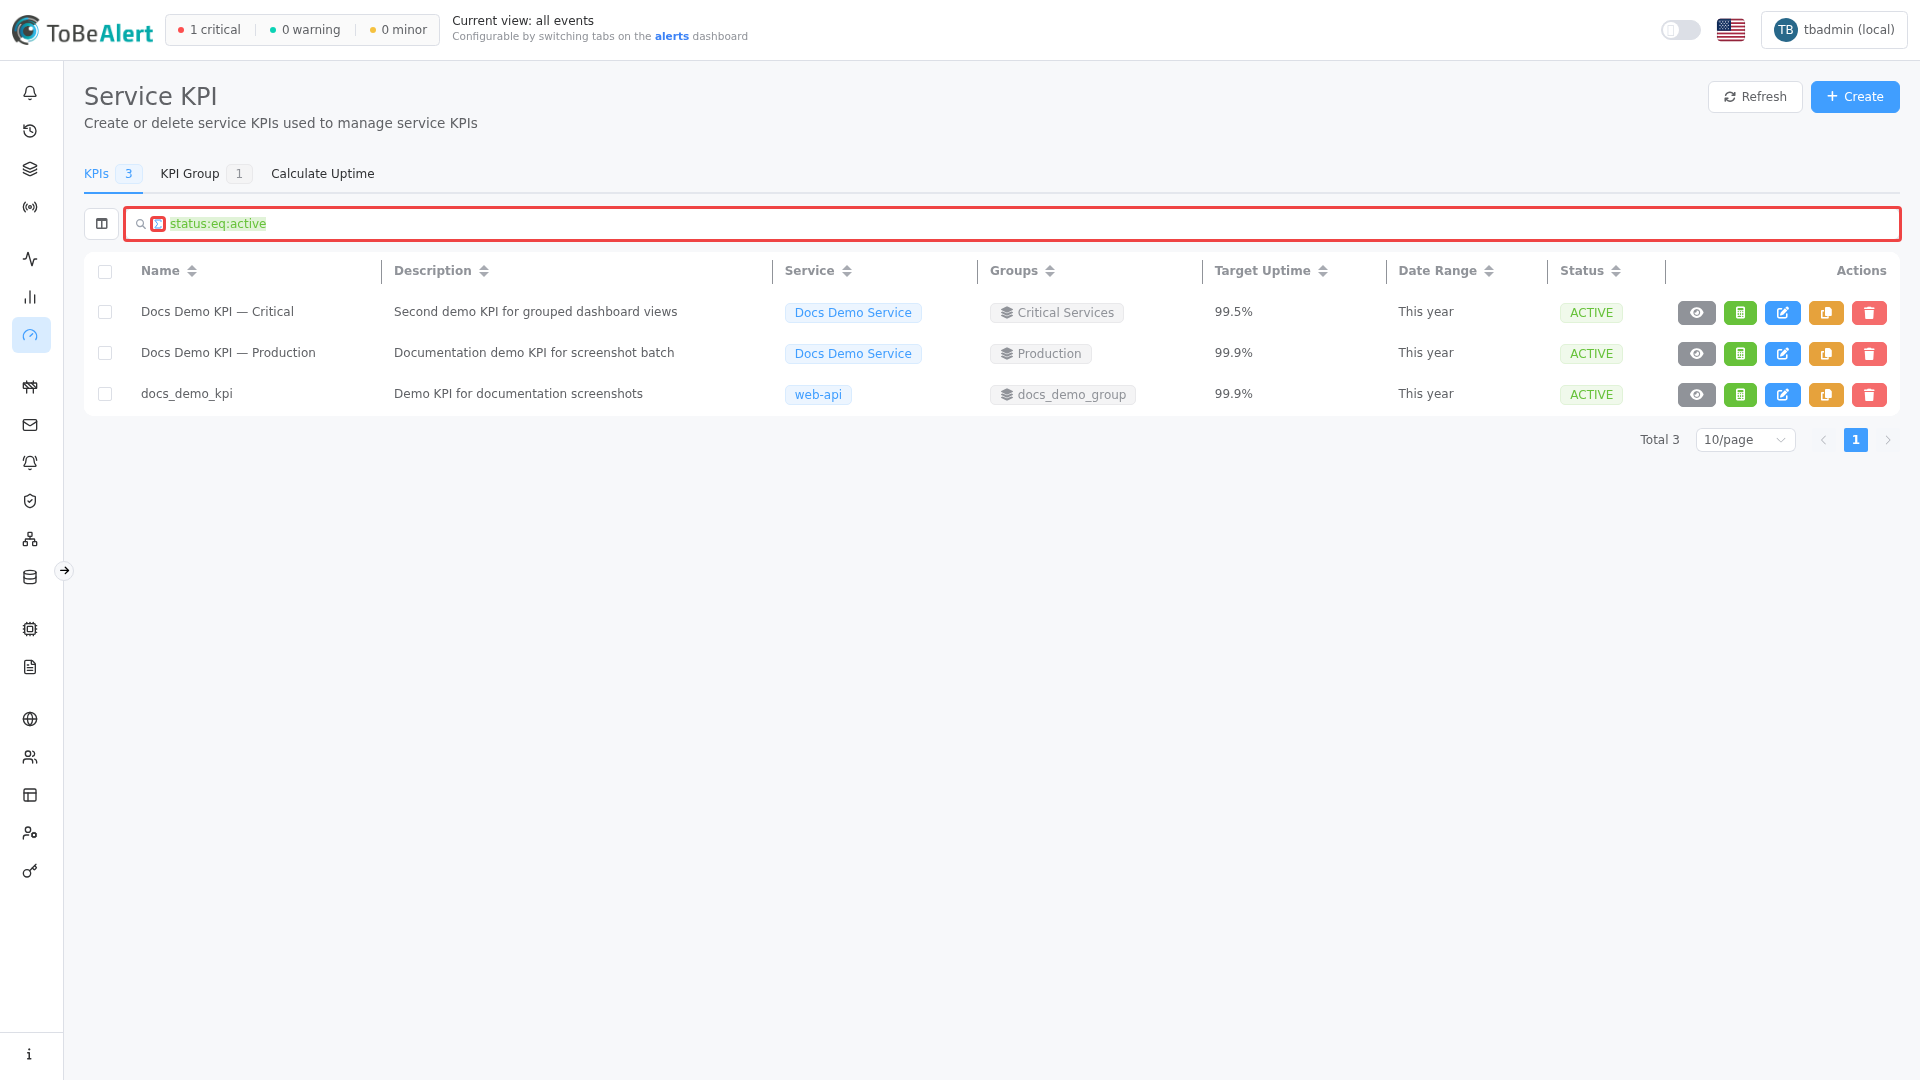Open the bar chart icon in sidebar
This screenshot has height=1080, width=1920.
(x=30, y=297)
